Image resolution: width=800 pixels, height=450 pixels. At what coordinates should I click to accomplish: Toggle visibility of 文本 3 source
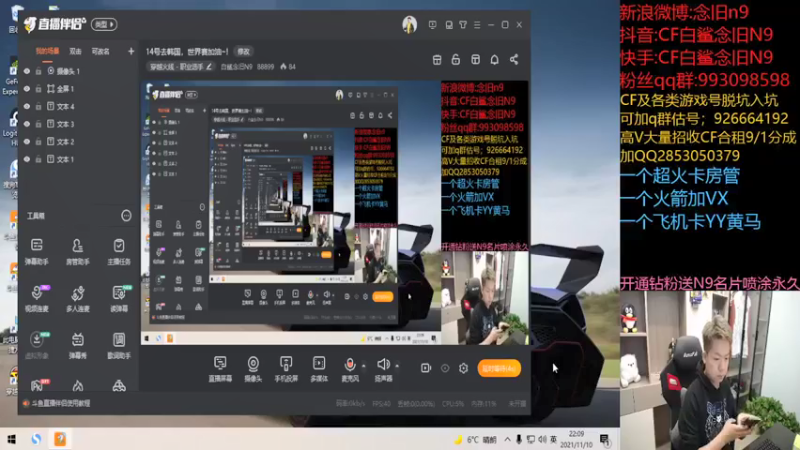(27, 124)
